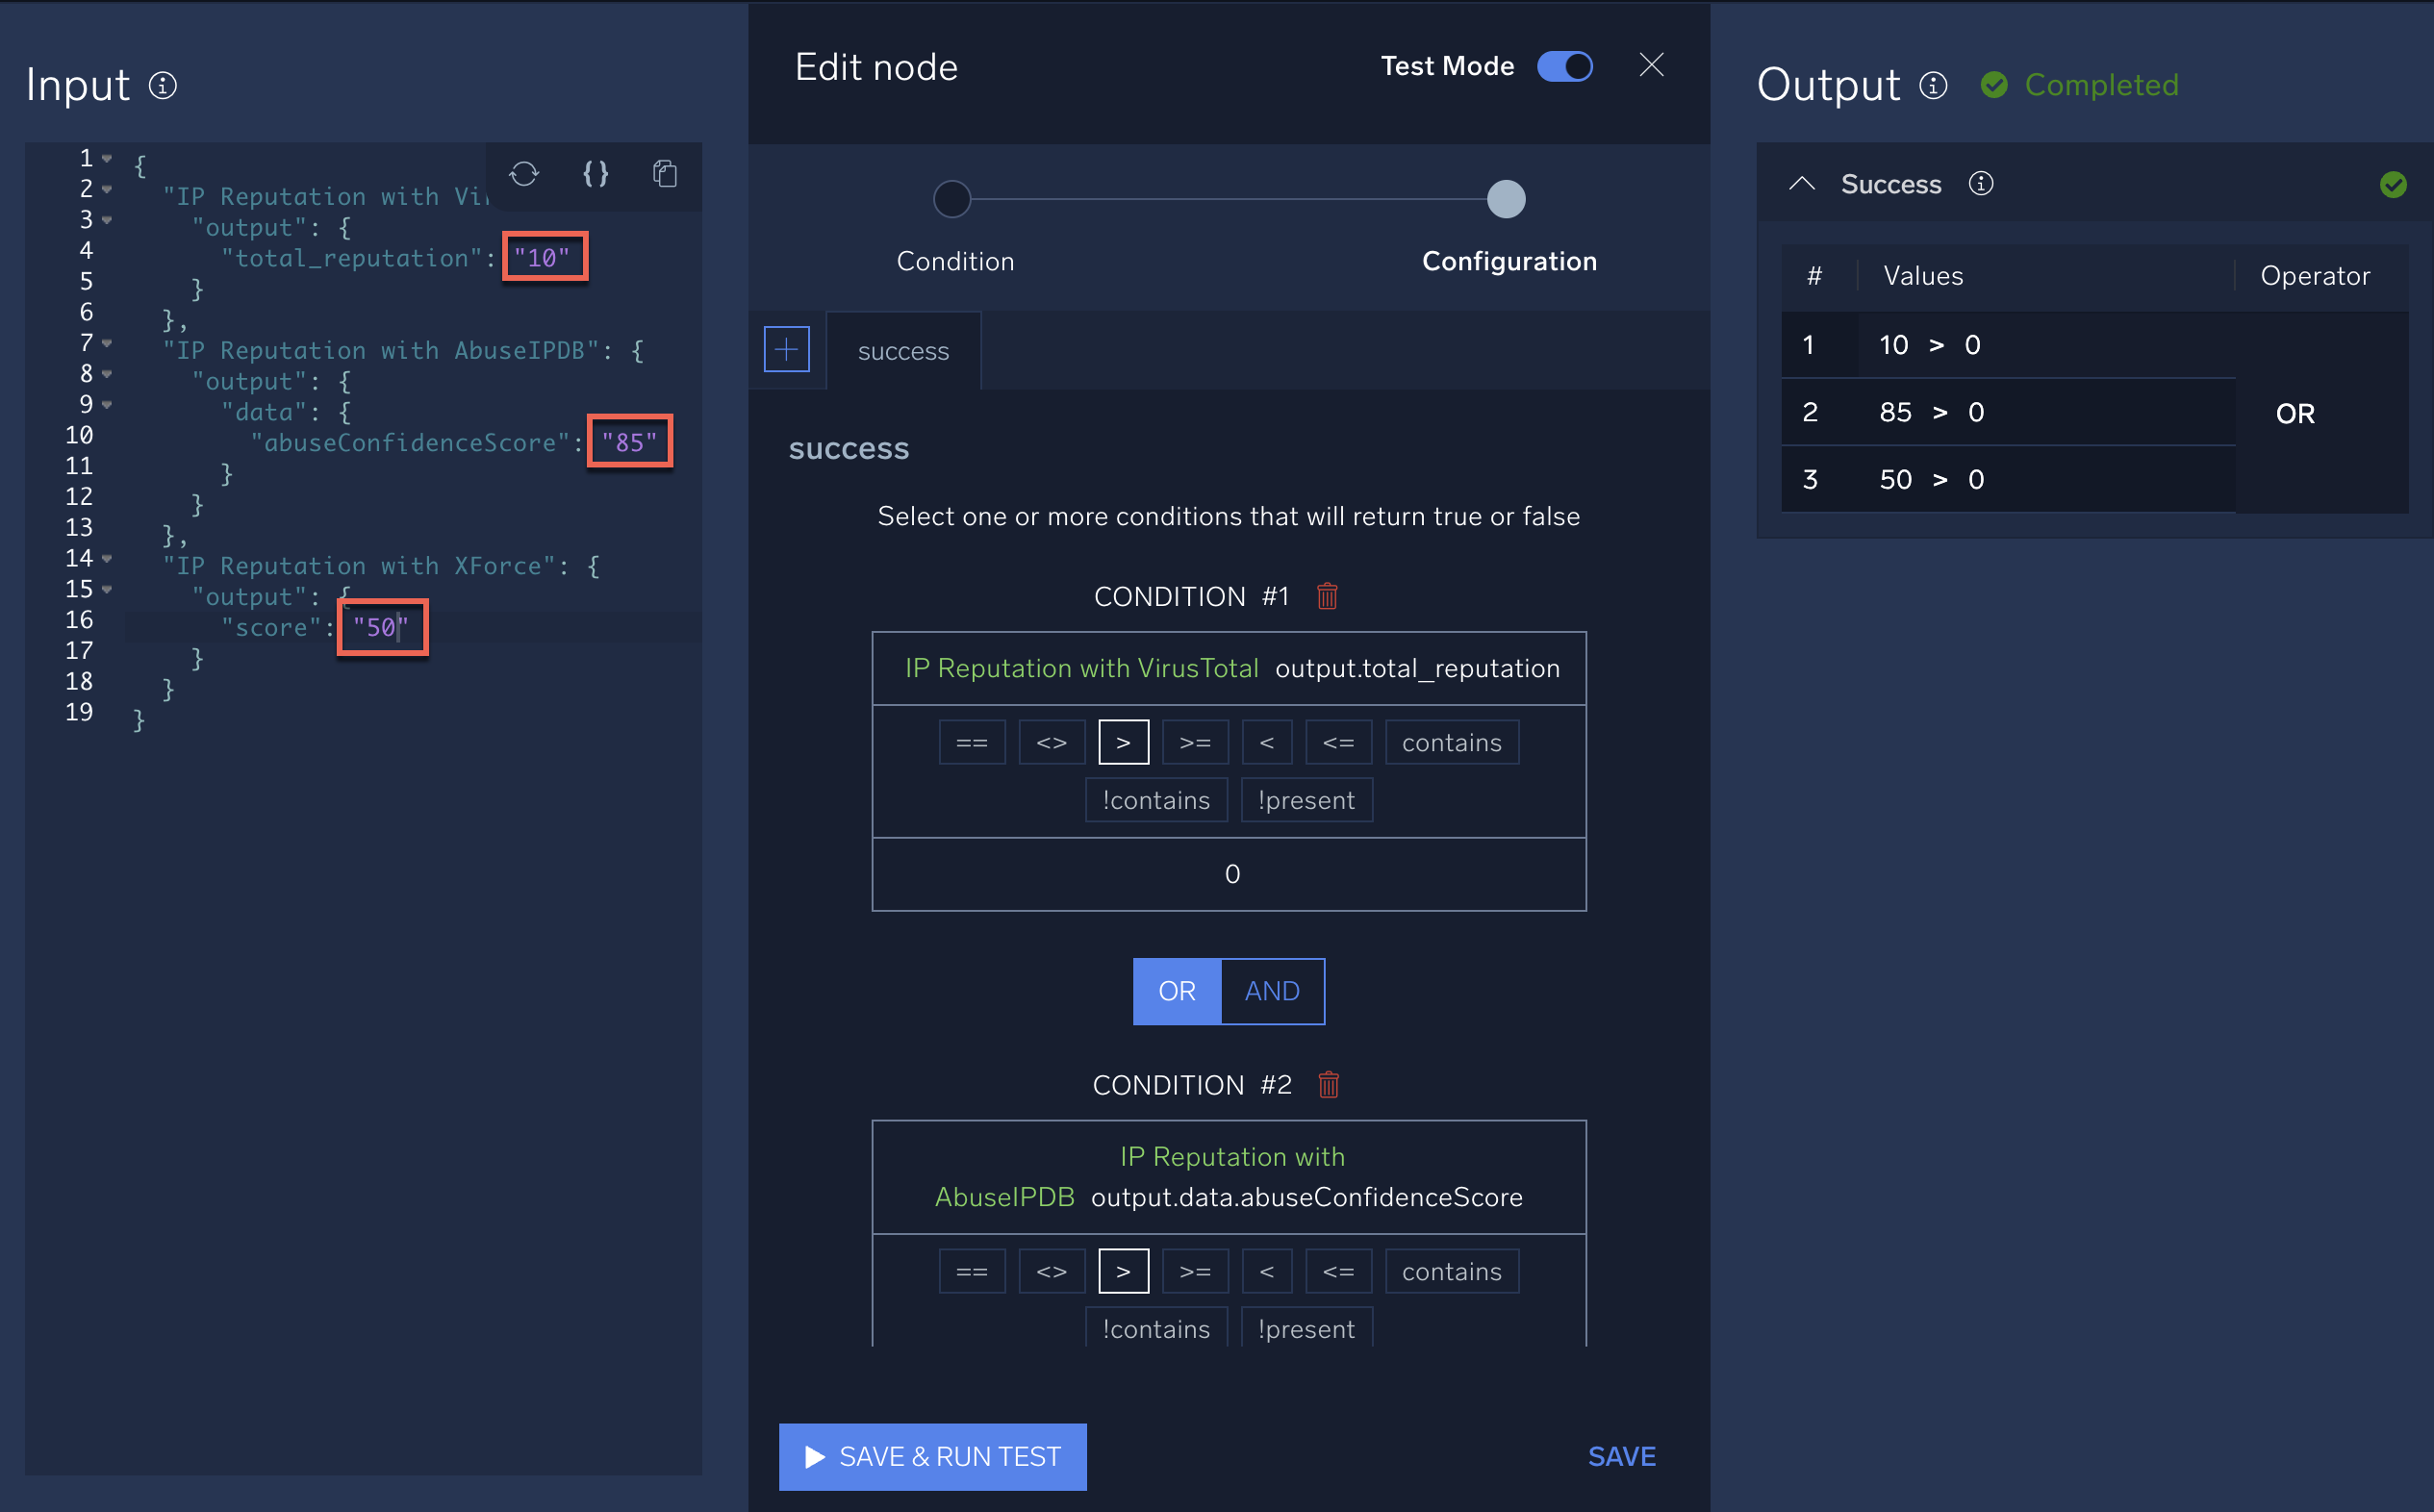Collapse line 2 IP Reputation with VirusTotal block
Image resolution: width=2434 pixels, height=1512 pixels.
(x=106, y=188)
